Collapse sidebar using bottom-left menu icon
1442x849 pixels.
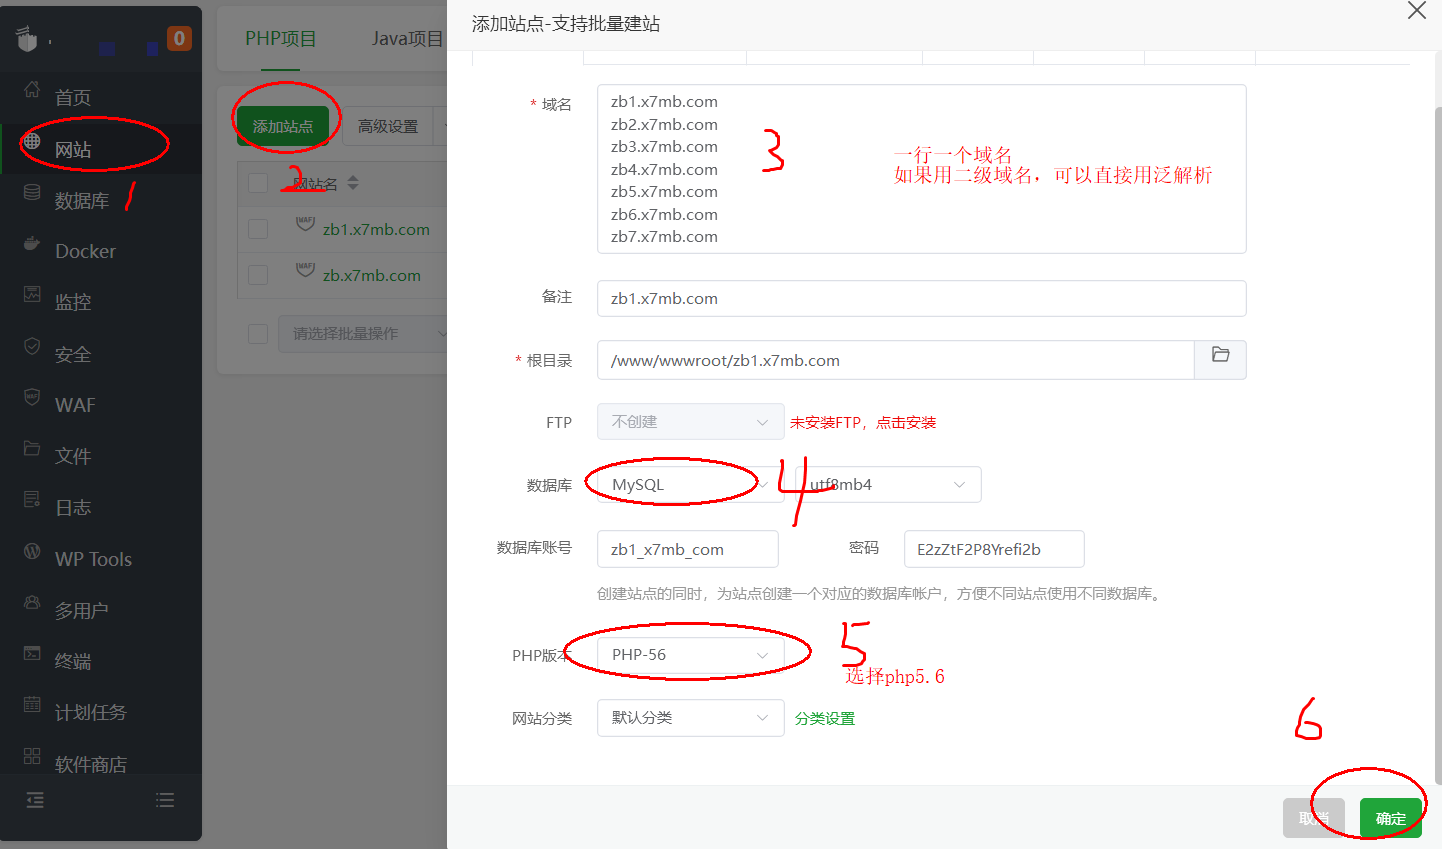click(x=35, y=800)
